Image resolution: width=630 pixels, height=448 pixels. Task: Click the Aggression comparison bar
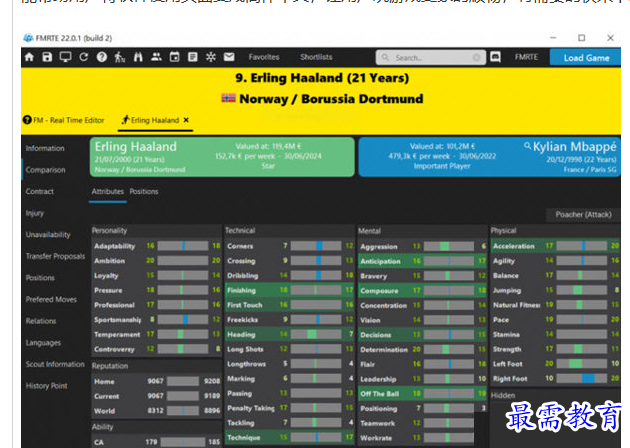(x=449, y=246)
